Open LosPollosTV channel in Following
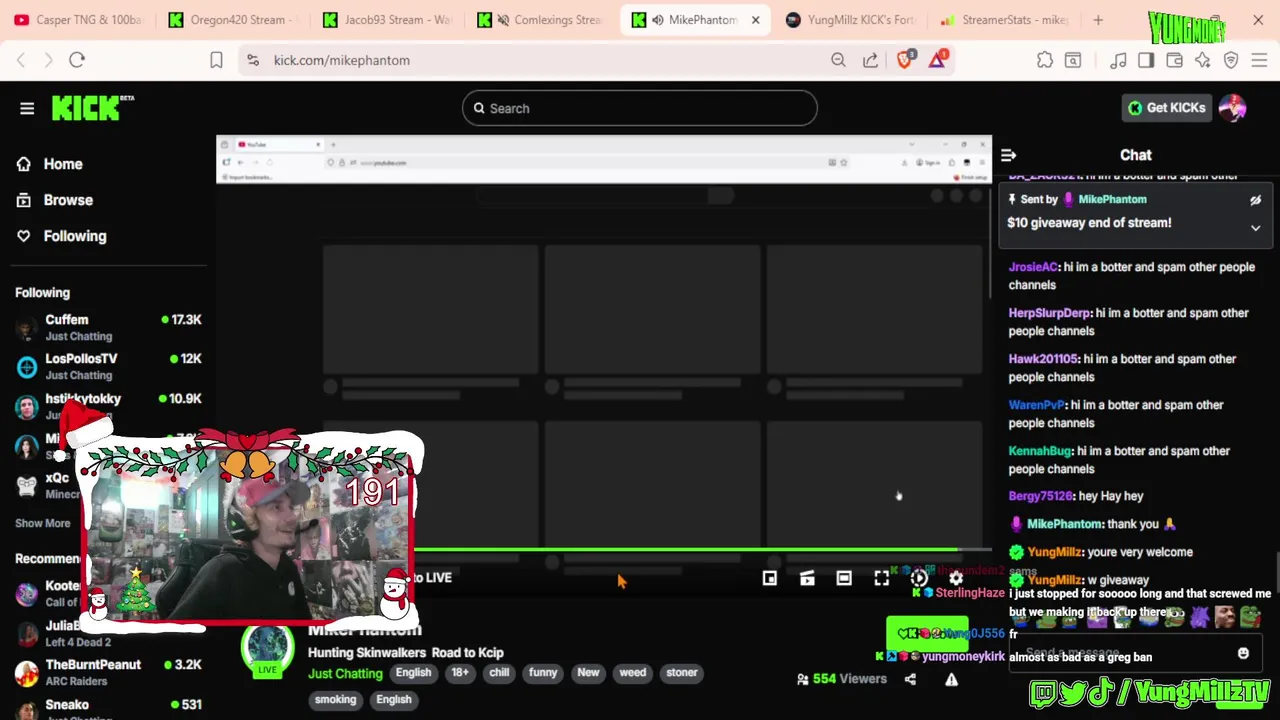Image resolution: width=1280 pixels, height=720 pixels. [108, 366]
